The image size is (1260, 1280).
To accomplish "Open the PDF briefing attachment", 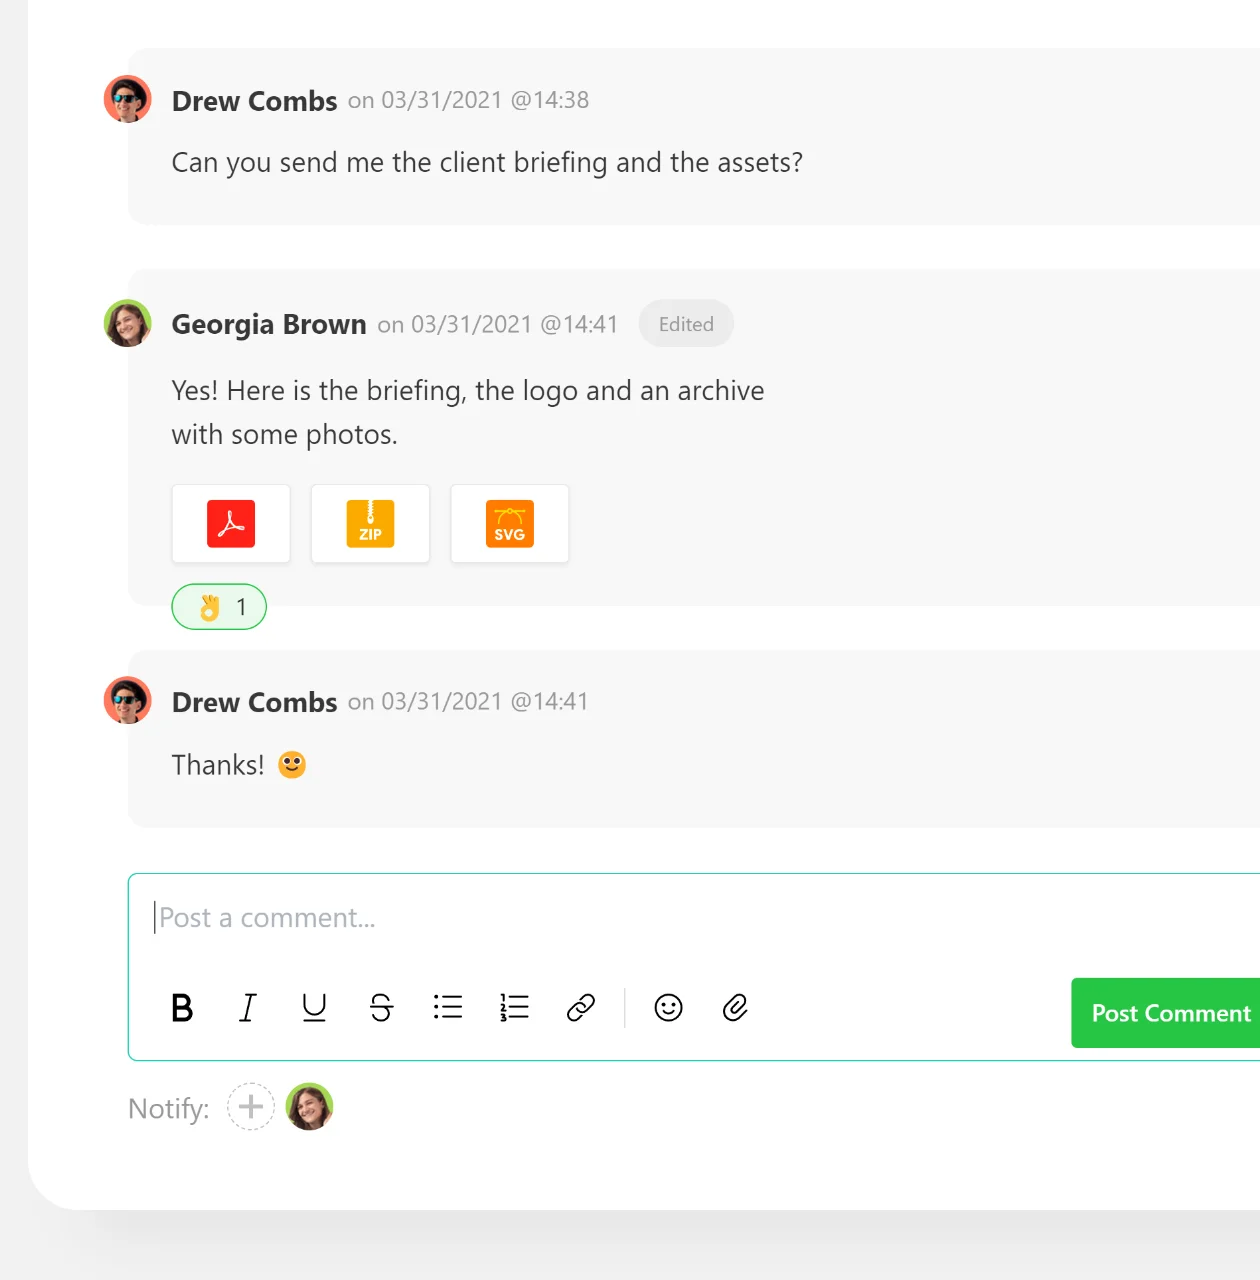I will [x=231, y=524].
